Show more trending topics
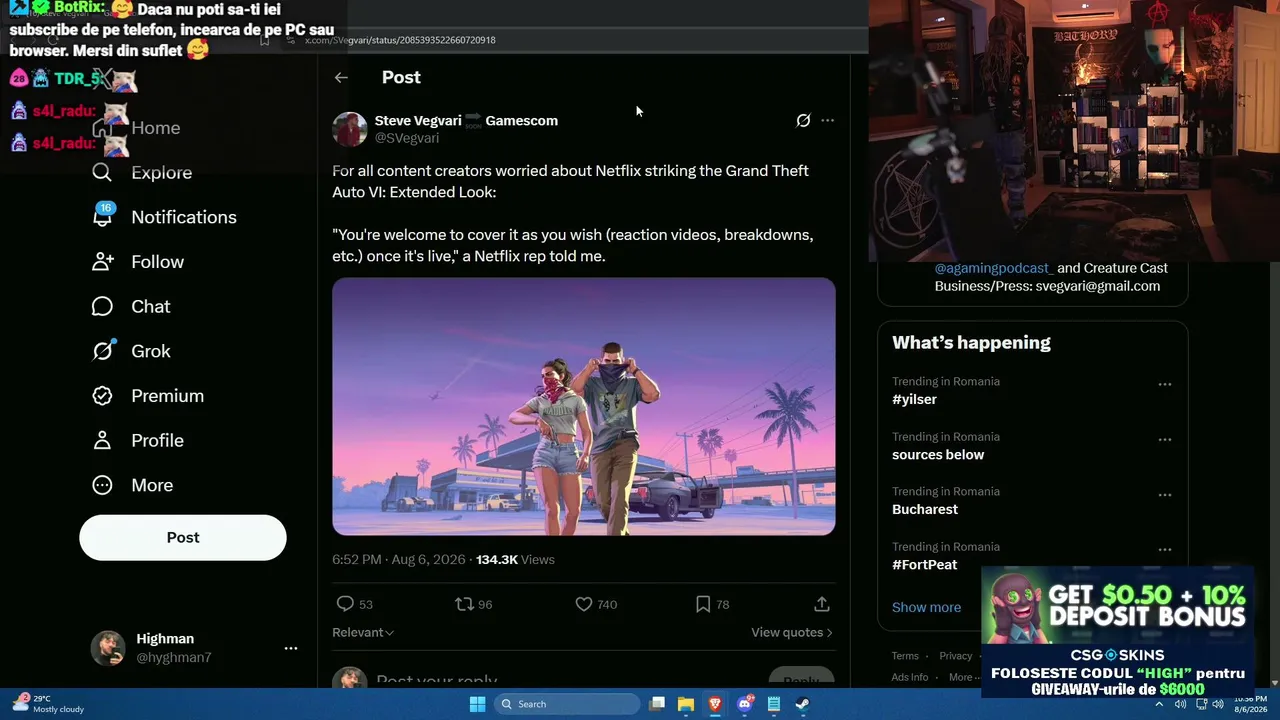1280x720 pixels. click(x=926, y=607)
